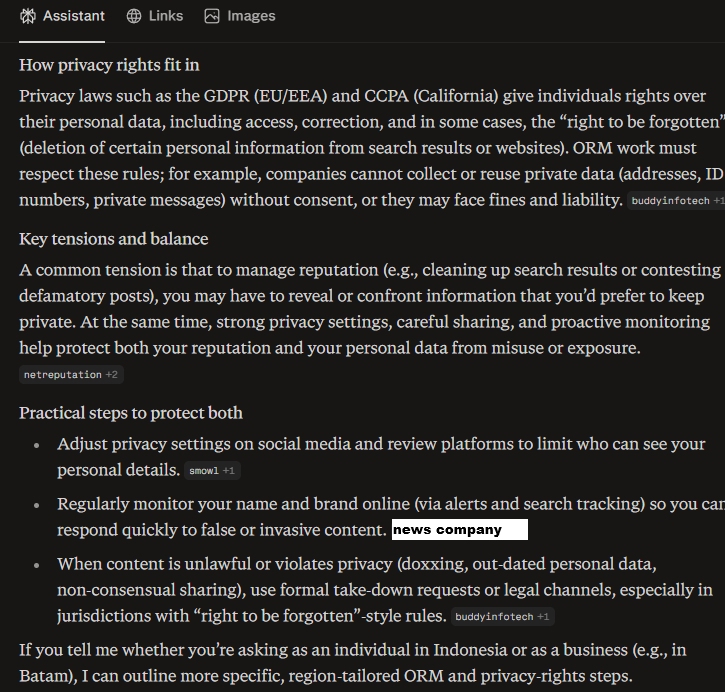Click the bullet about monitoring your name online

coord(380,504)
